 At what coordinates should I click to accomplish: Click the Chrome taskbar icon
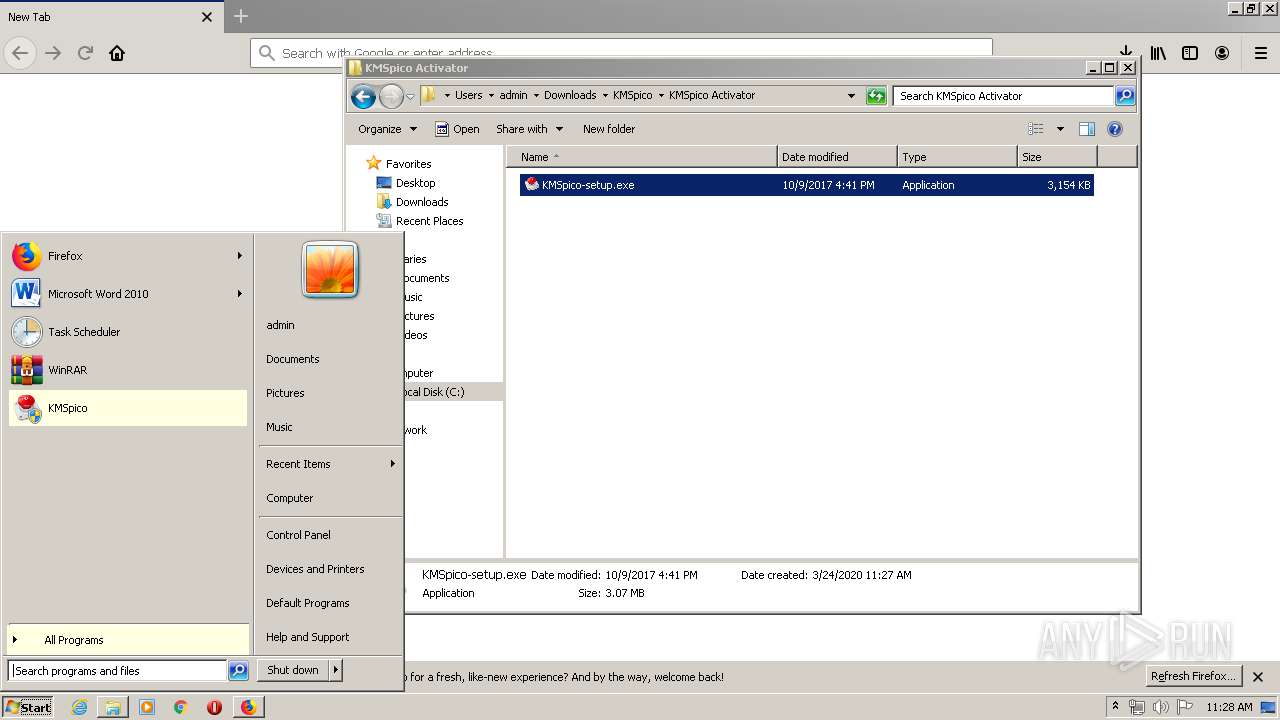tap(180, 707)
